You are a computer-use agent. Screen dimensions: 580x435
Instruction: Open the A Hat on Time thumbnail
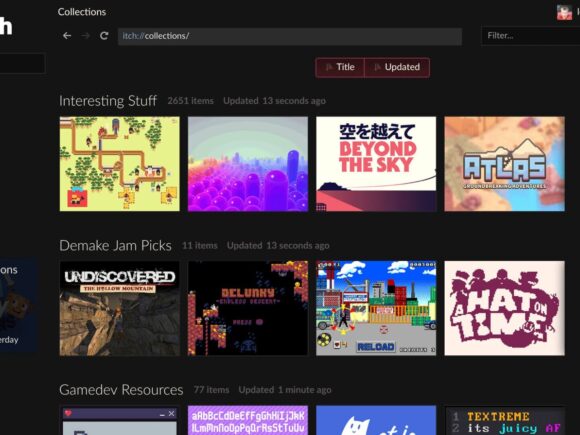[505, 308]
